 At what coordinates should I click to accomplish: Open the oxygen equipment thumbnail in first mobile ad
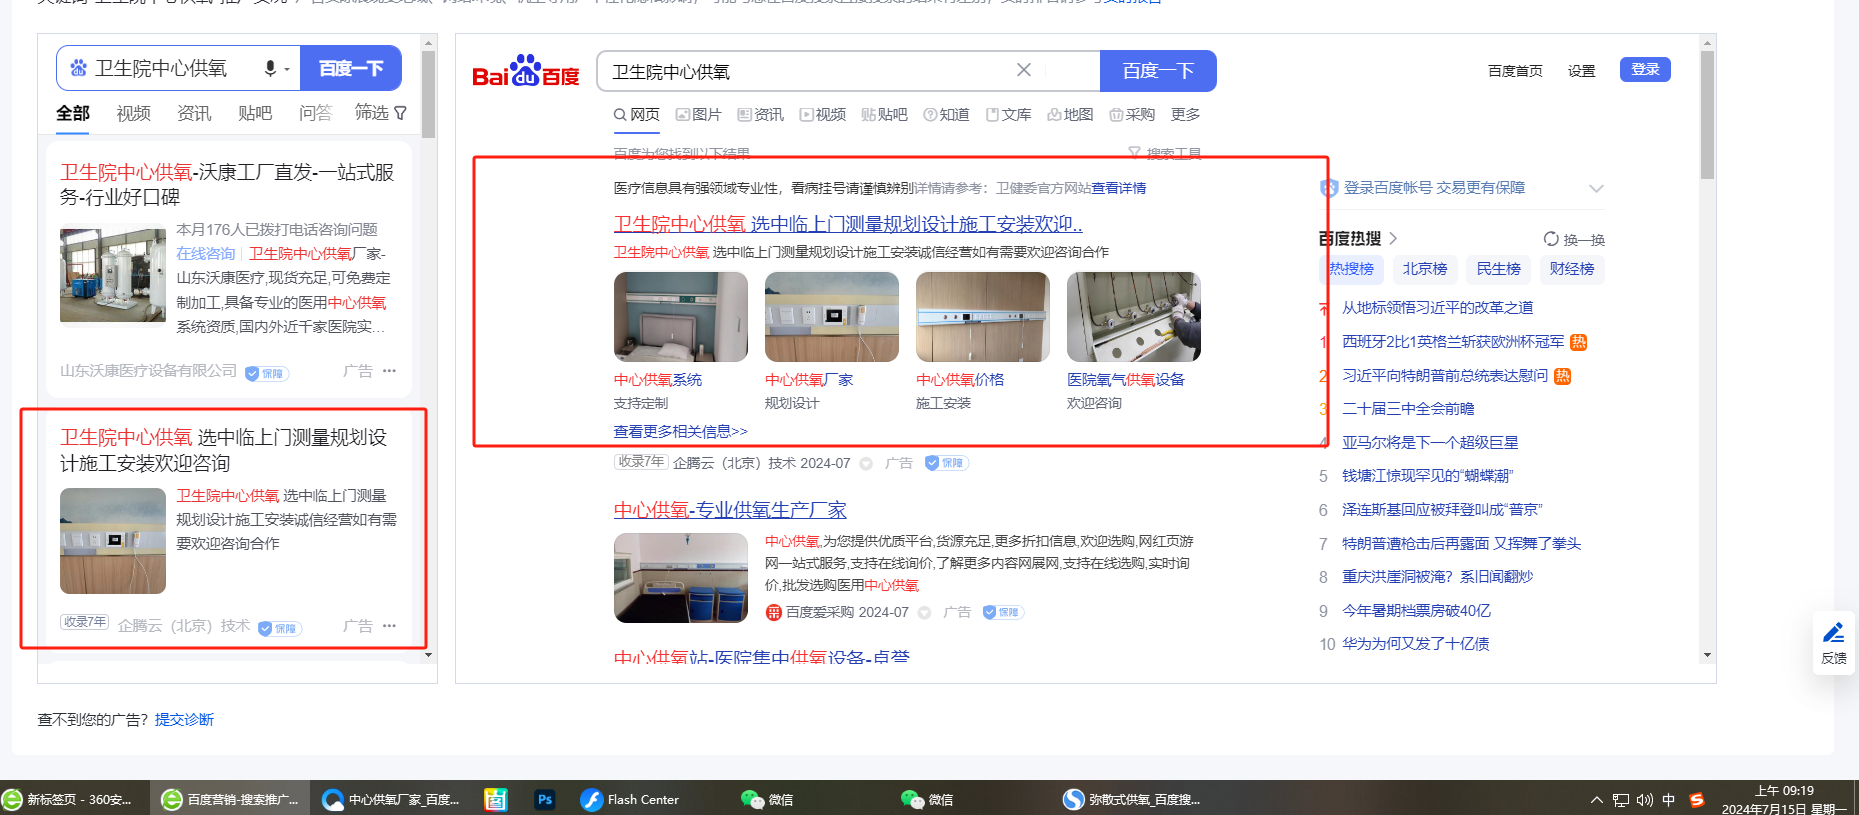click(113, 276)
